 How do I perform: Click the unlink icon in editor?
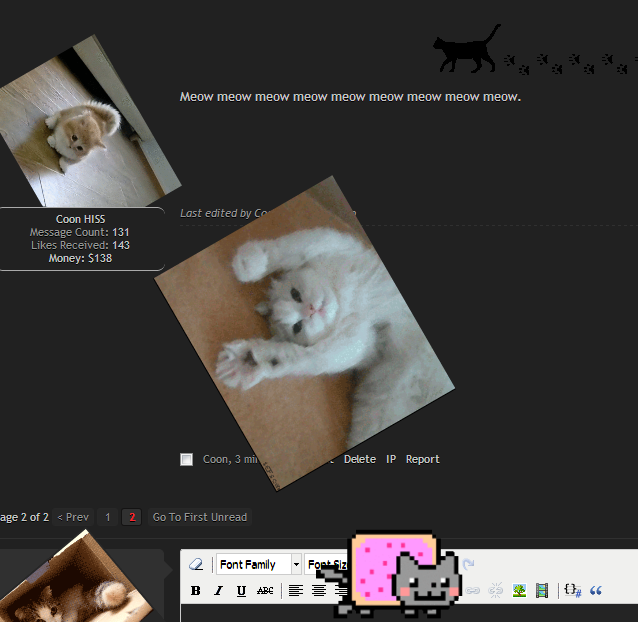tap(495, 591)
